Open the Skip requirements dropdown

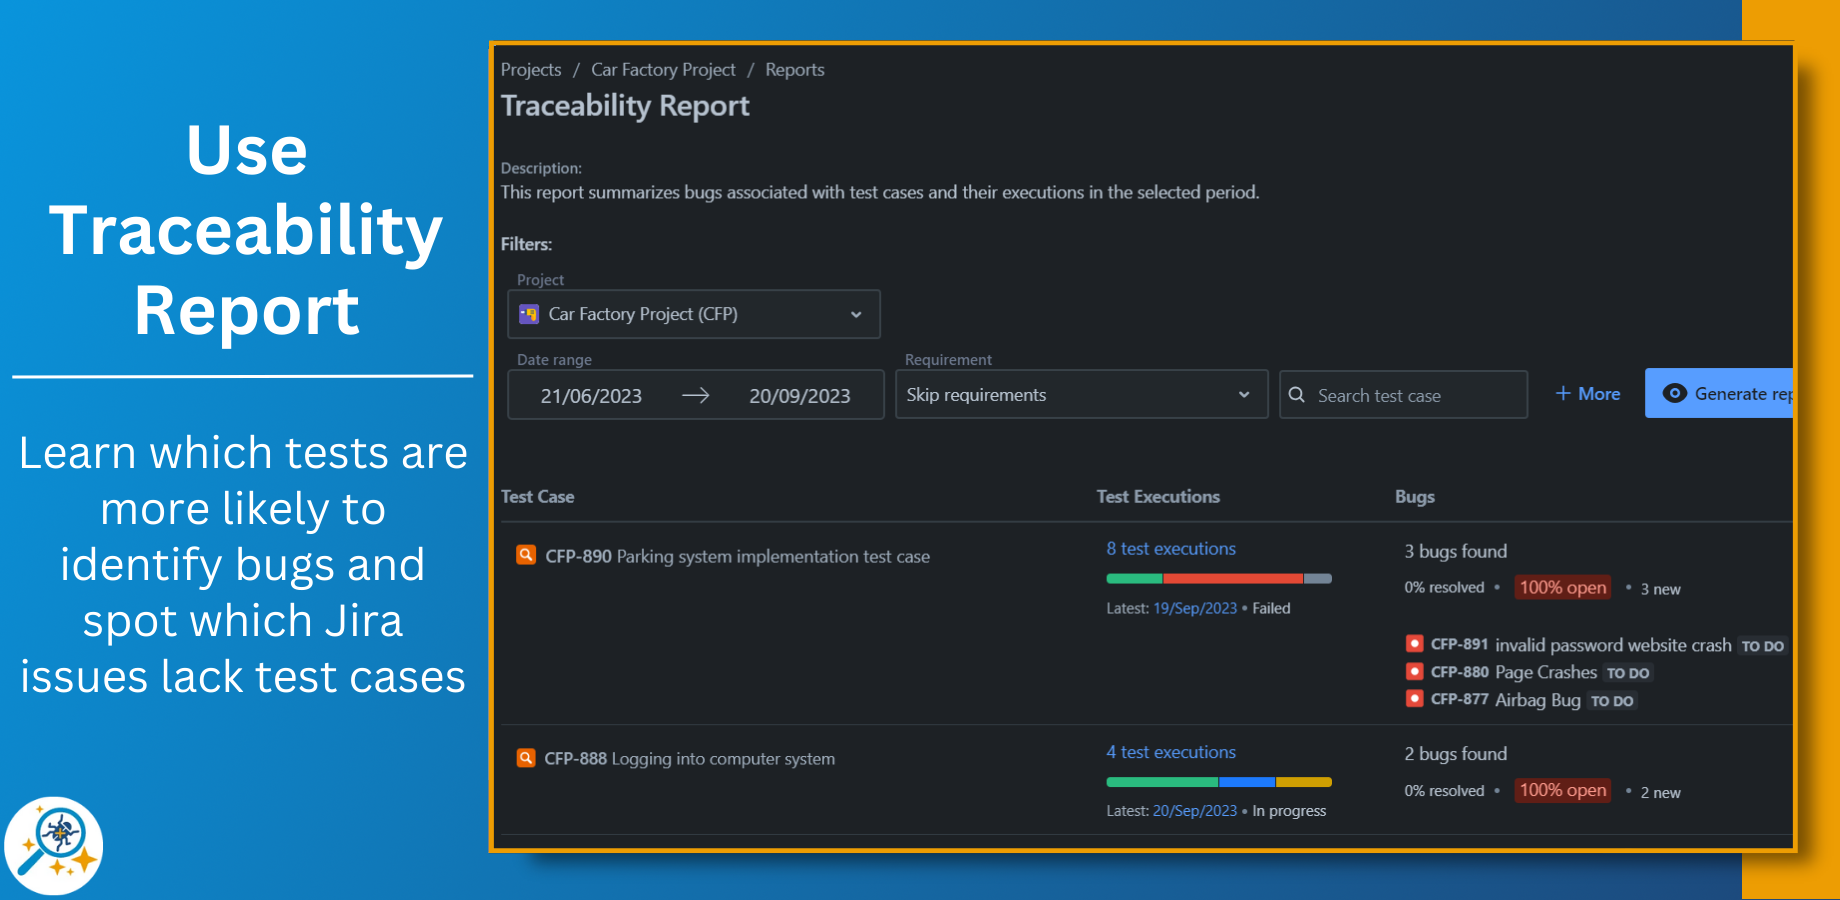pos(1243,394)
